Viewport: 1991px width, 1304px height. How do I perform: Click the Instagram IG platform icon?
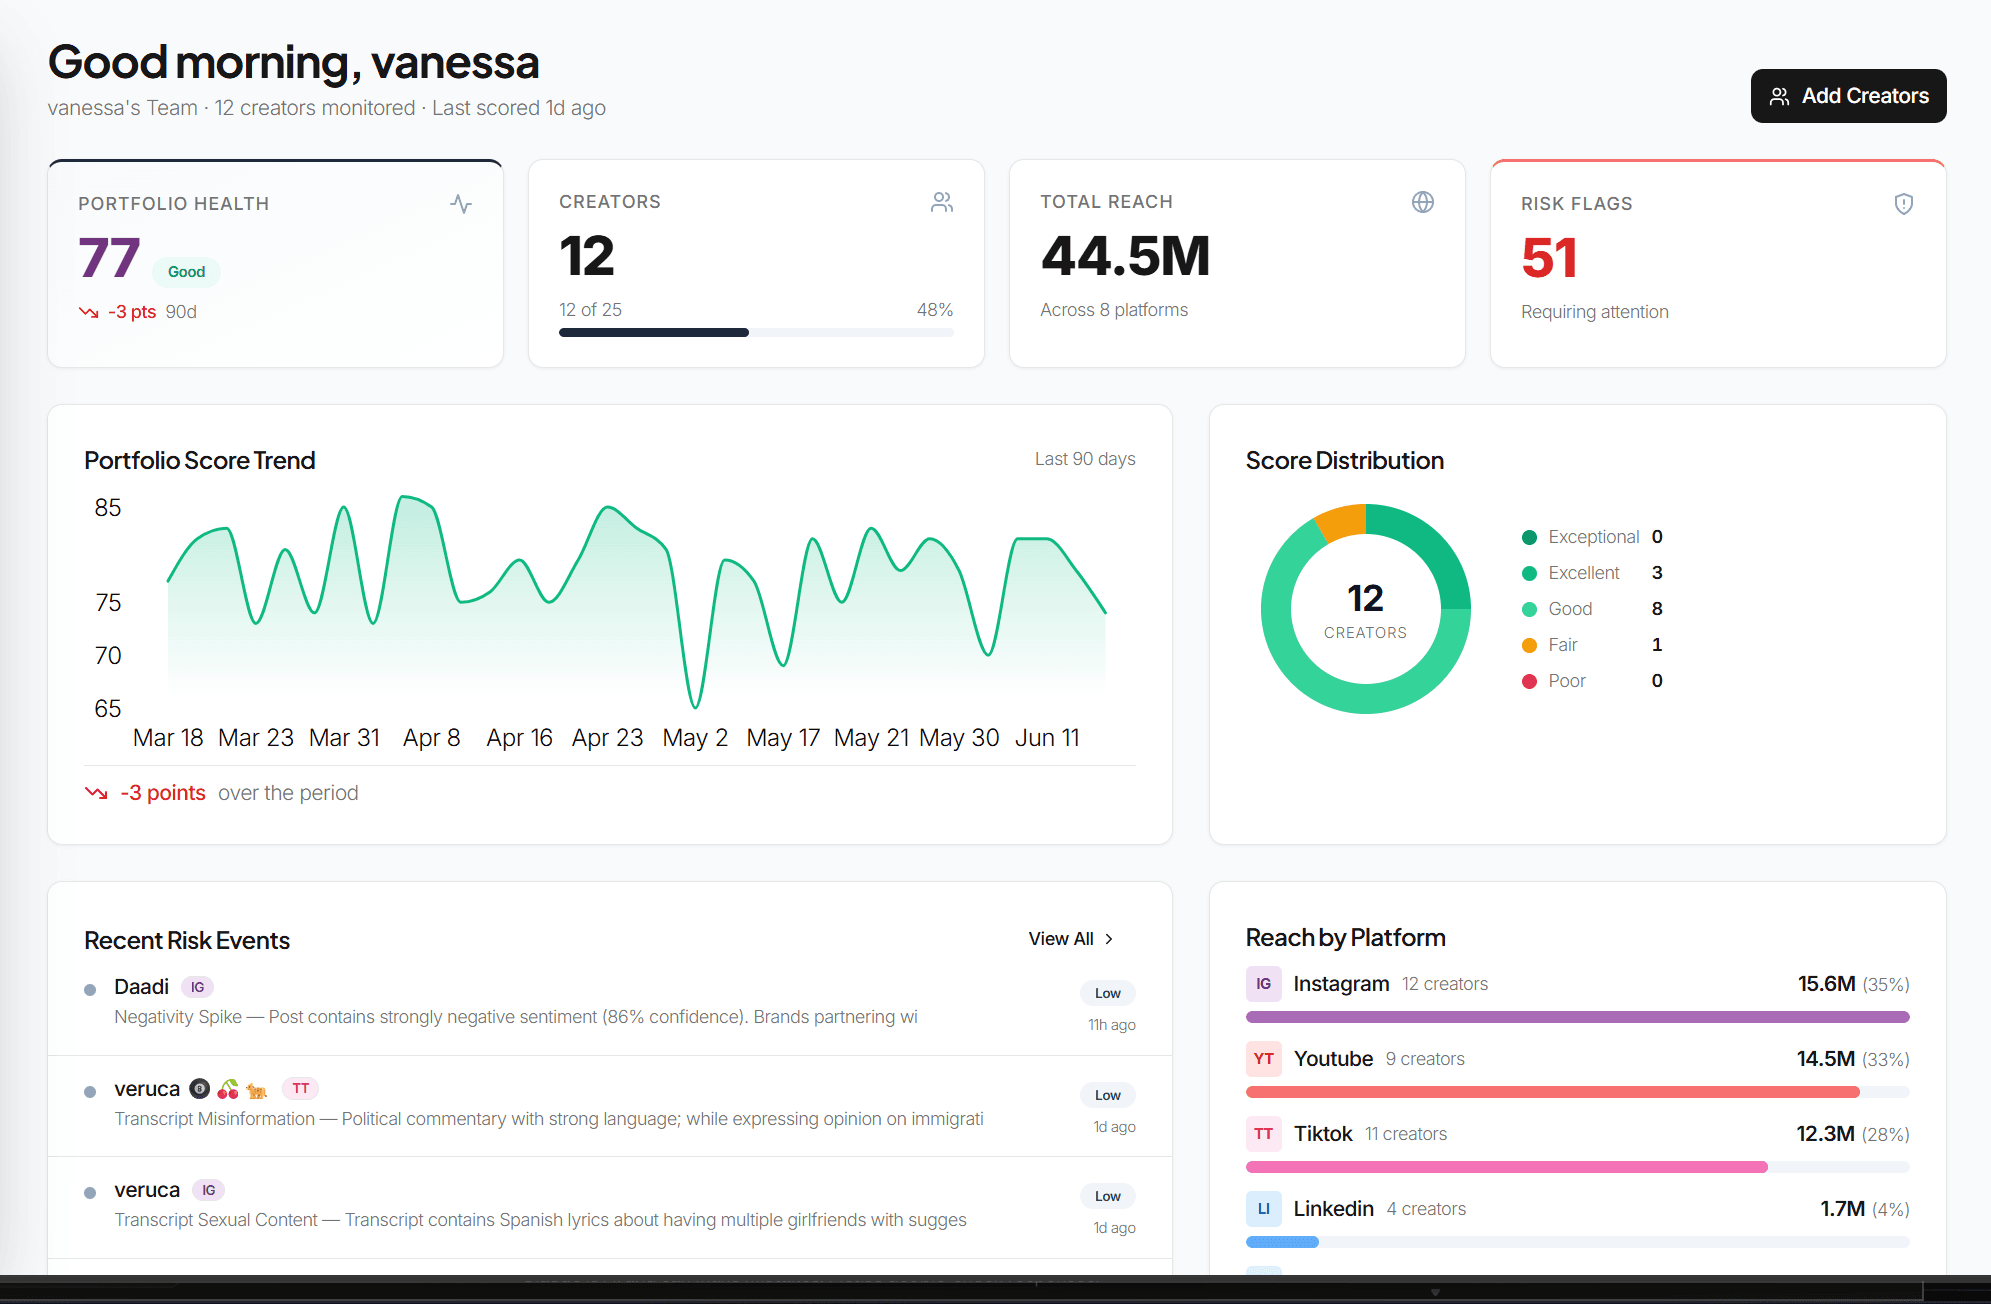1264,984
